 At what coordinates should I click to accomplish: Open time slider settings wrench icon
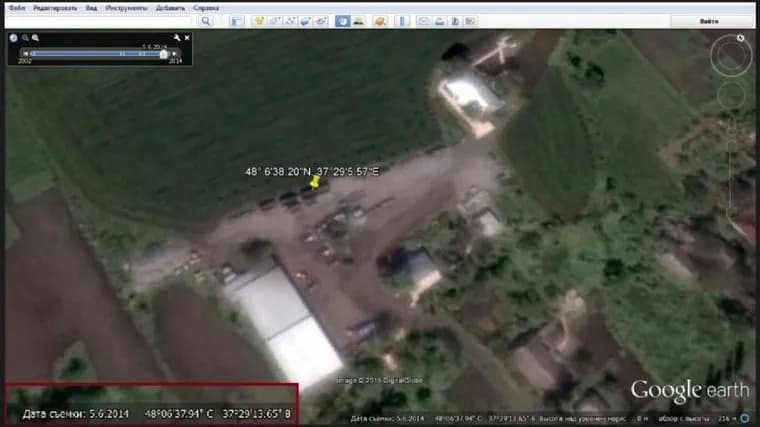(x=177, y=38)
